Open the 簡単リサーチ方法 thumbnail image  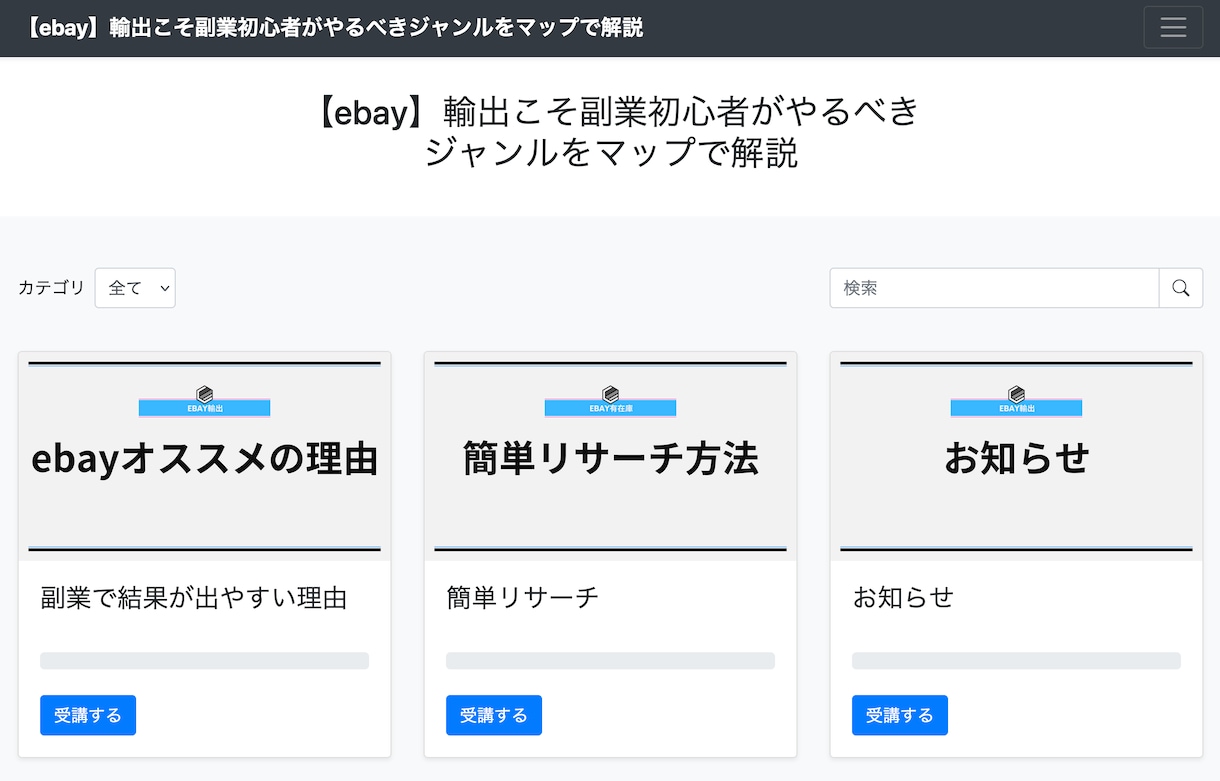tap(611, 456)
